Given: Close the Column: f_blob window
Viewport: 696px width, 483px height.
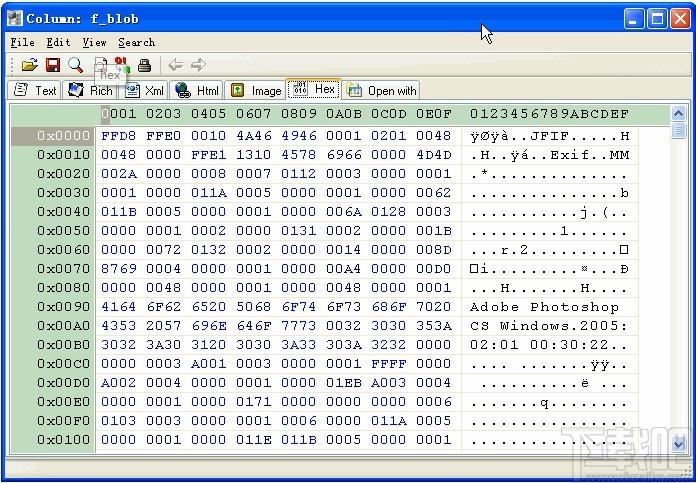Looking at the screenshot, I should 680,19.
